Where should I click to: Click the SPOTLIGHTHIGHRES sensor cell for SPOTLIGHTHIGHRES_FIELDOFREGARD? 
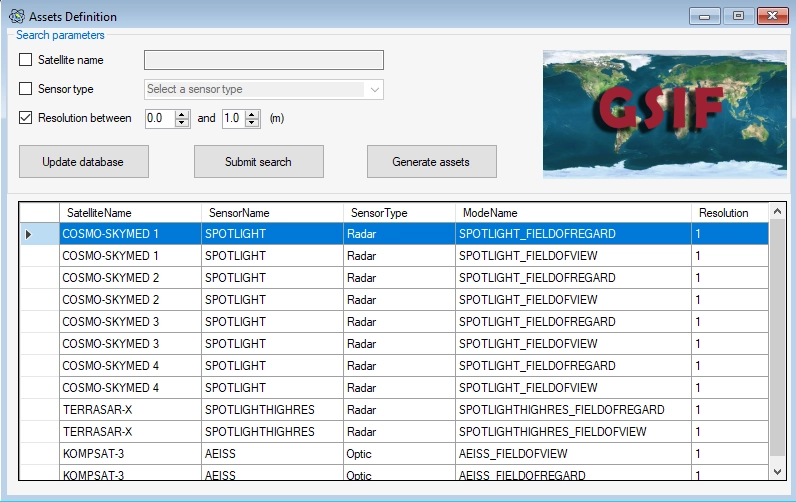[x=273, y=410]
